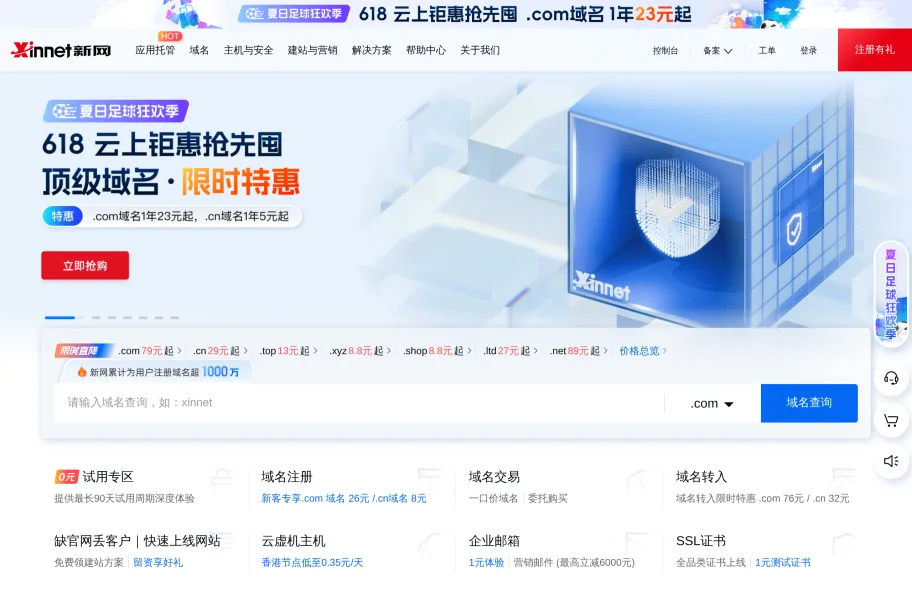912x600 pixels.
Task: Open 缺官网丢客户 快速上线网站 section
Action: click(137, 541)
